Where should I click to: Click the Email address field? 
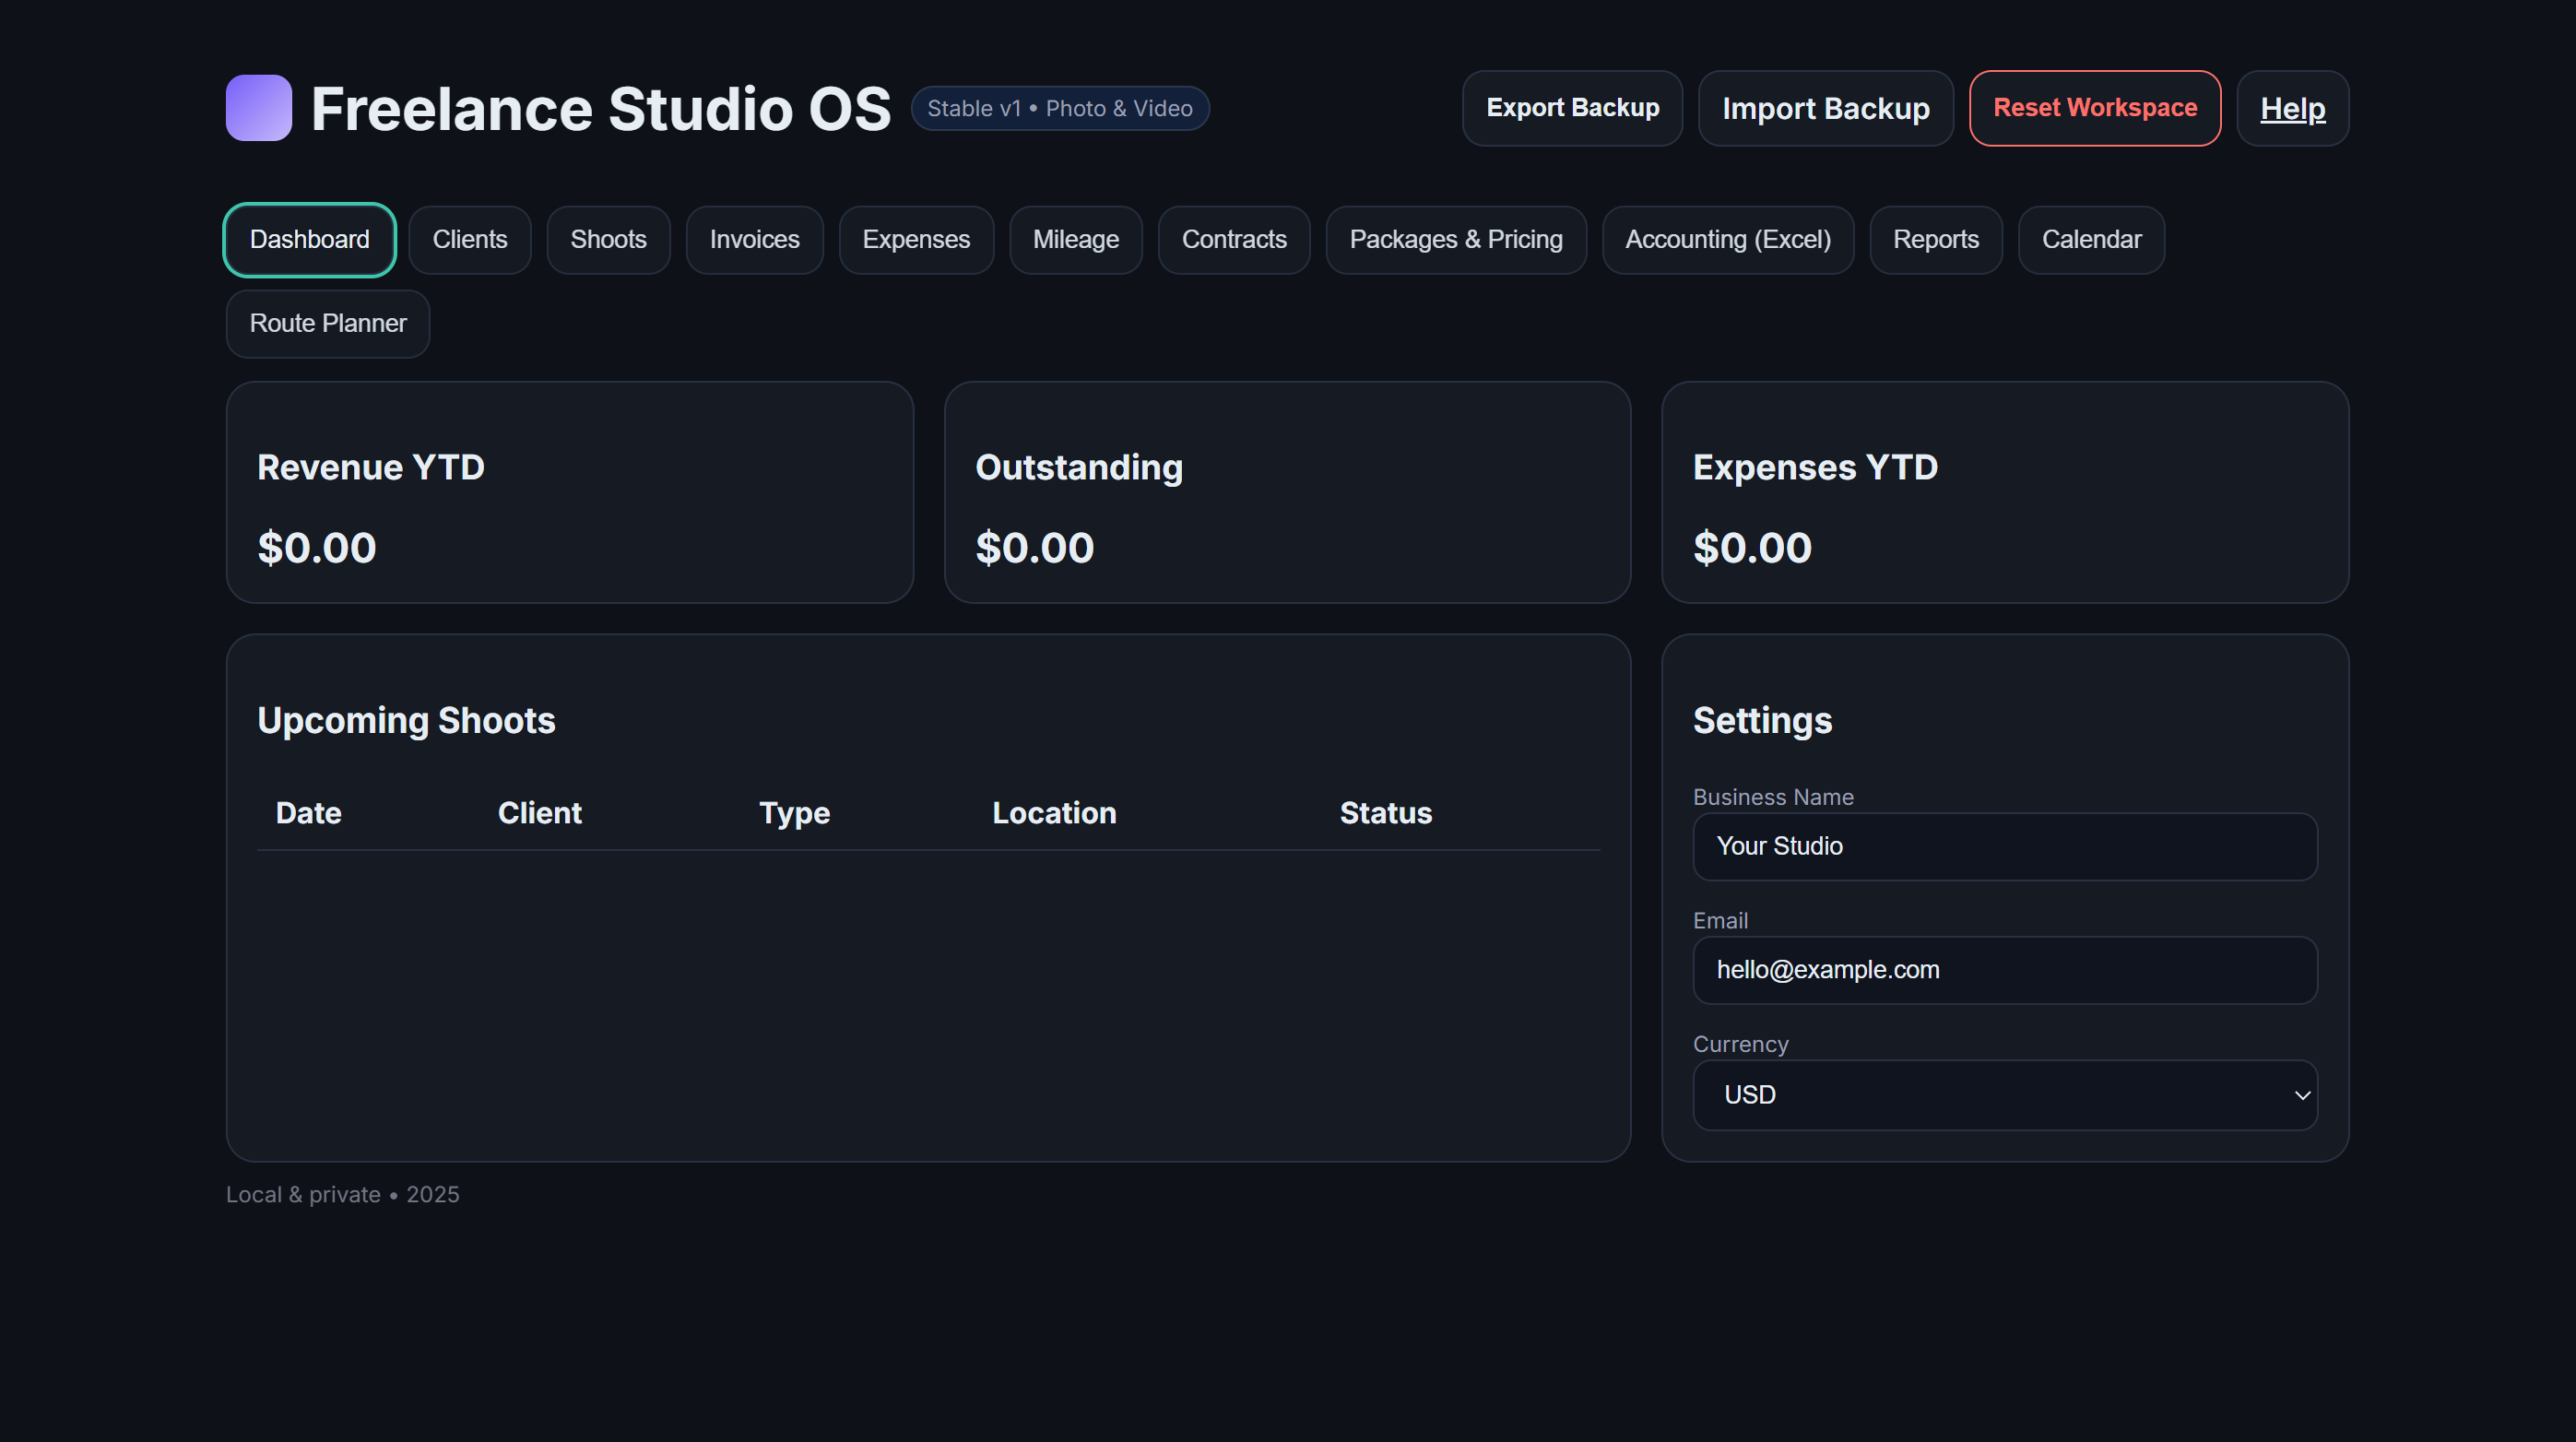(x=2003, y=970)
